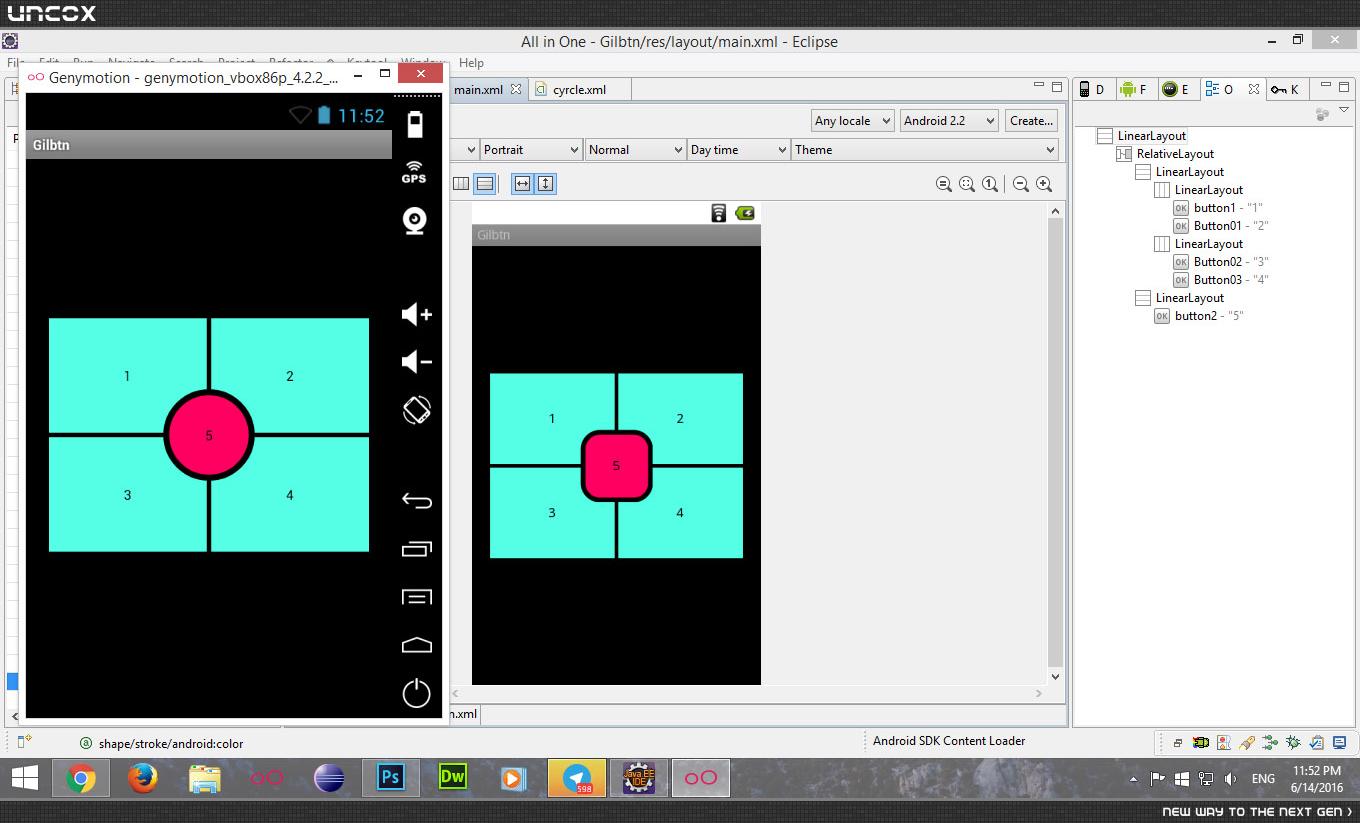Tap button 2 in the Genymotion emulator
The height and width of the screenshot is (823, 1360).
290,376
